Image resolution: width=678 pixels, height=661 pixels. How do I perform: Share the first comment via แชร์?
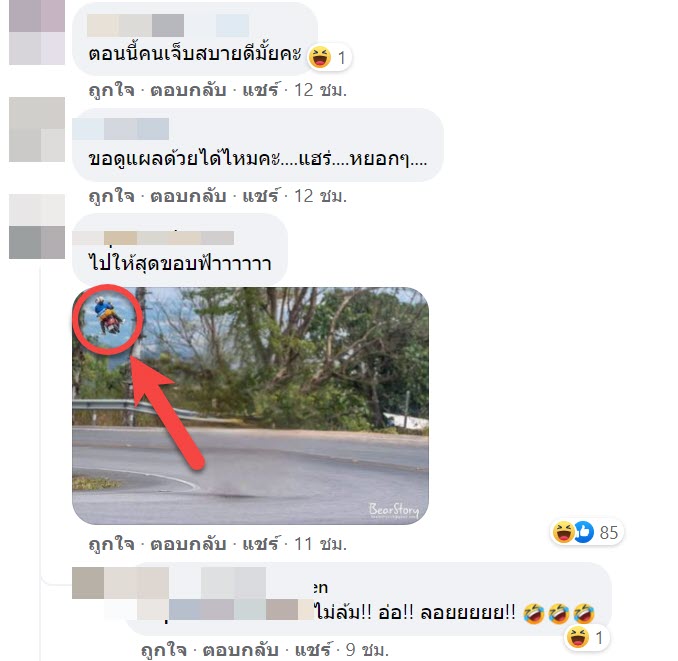(261, 90)
